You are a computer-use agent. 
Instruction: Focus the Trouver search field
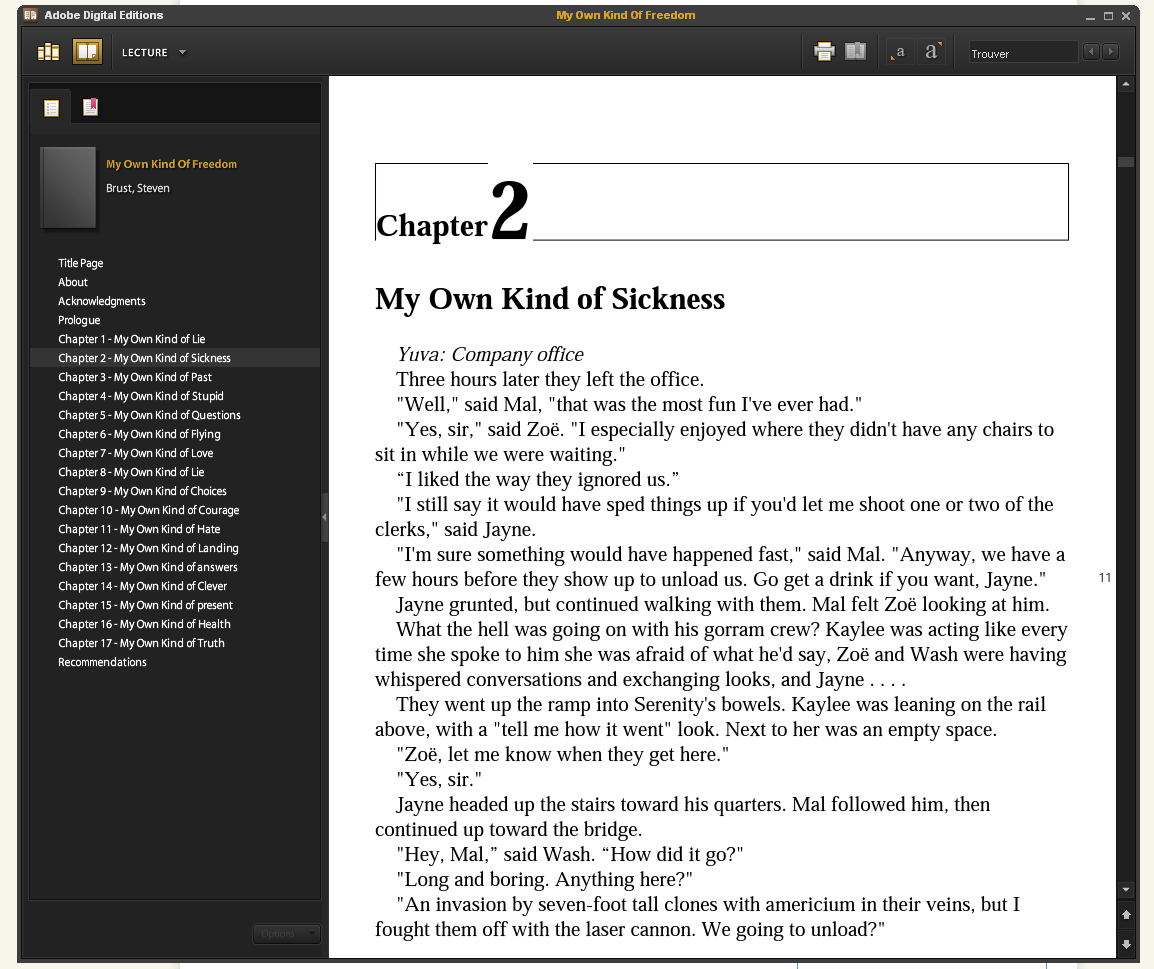(1022, 53)
